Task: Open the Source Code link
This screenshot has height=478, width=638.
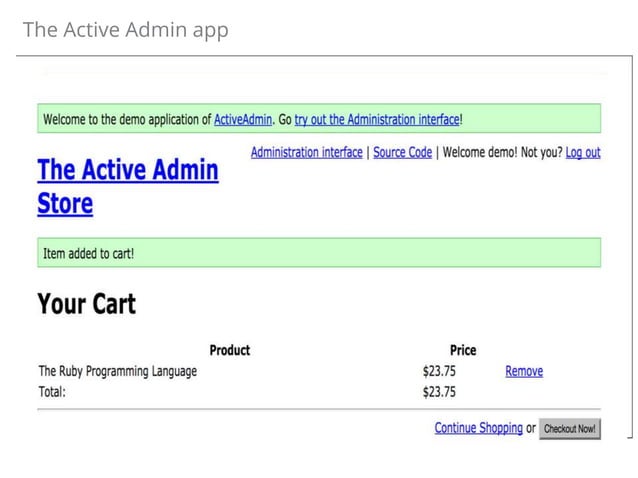Action: point(402,153)
